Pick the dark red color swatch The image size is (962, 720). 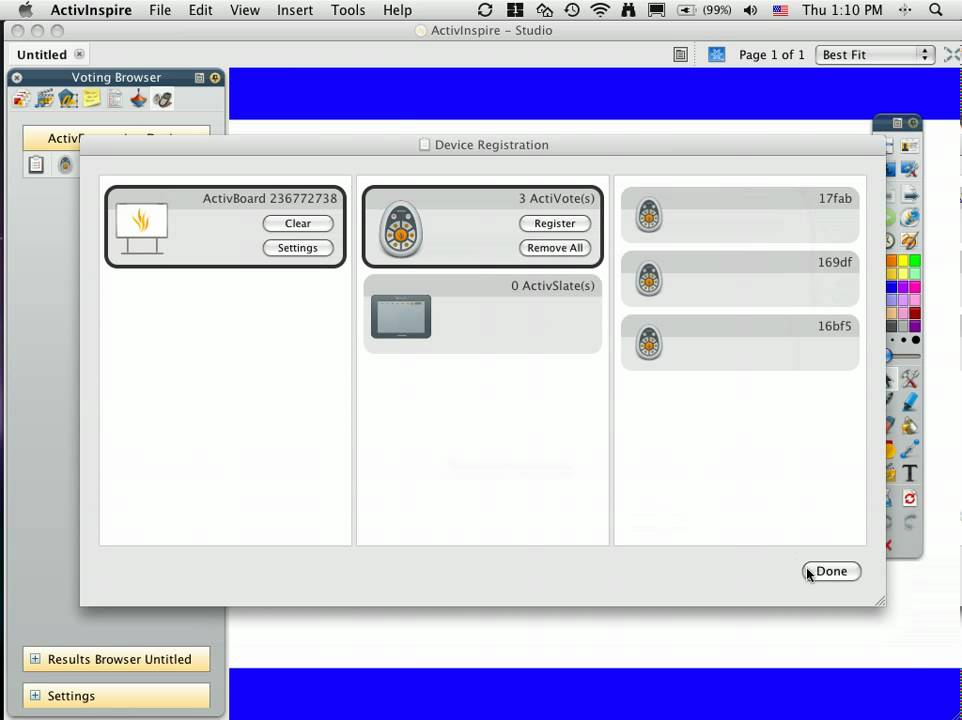click(915, 313)
